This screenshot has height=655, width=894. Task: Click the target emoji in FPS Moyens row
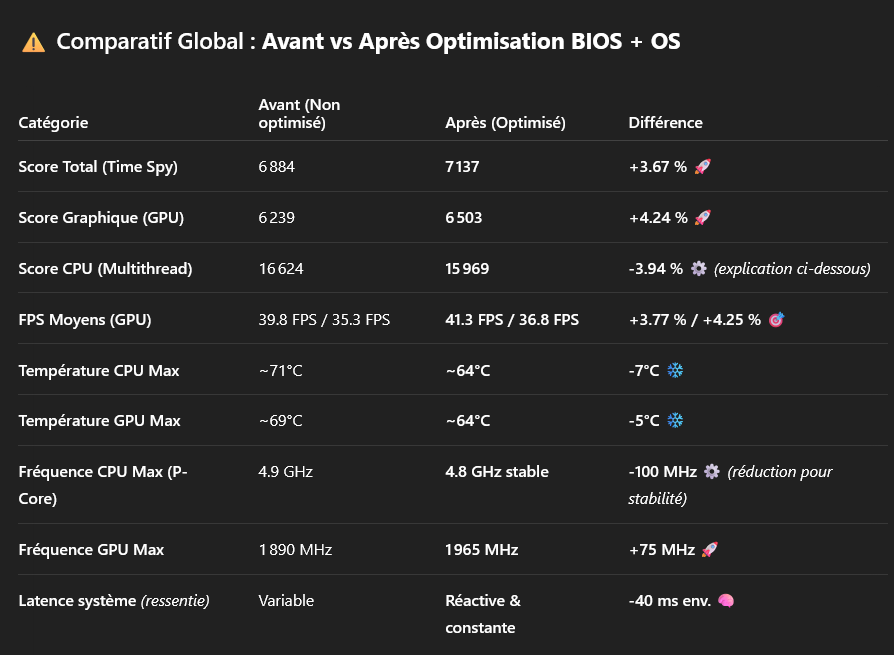777,320
